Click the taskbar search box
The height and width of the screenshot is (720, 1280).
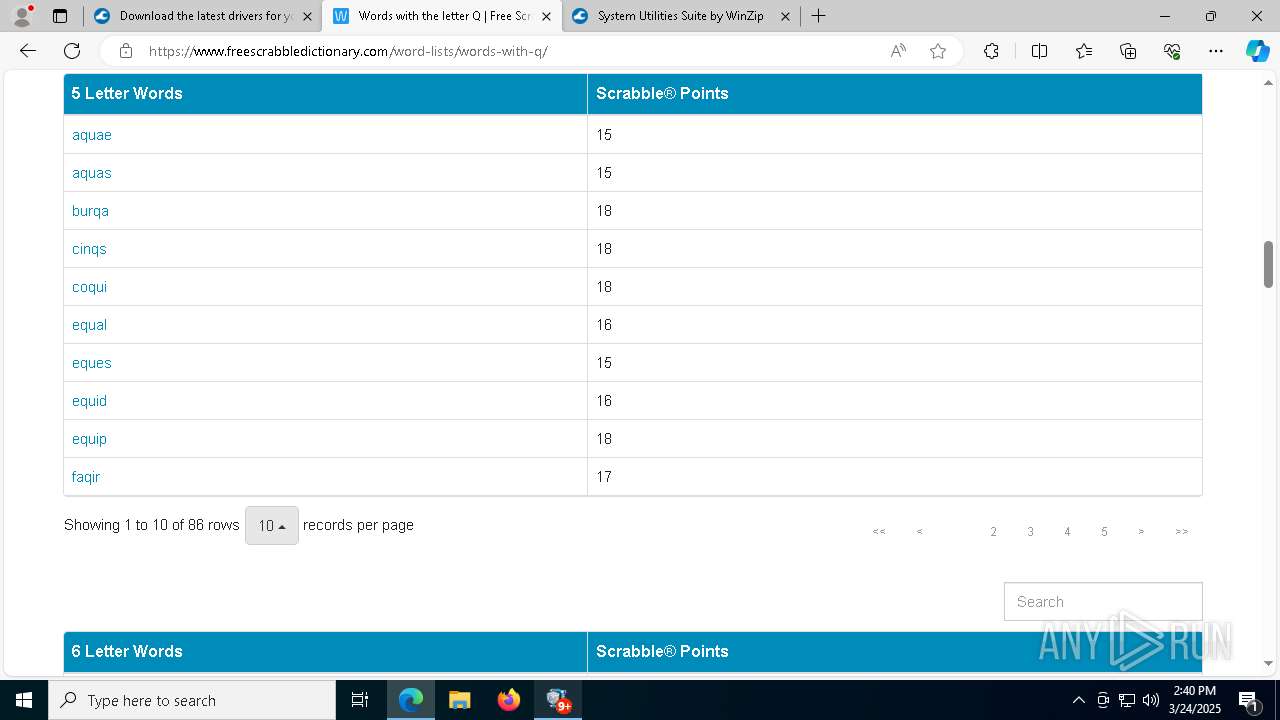(192, 700)
